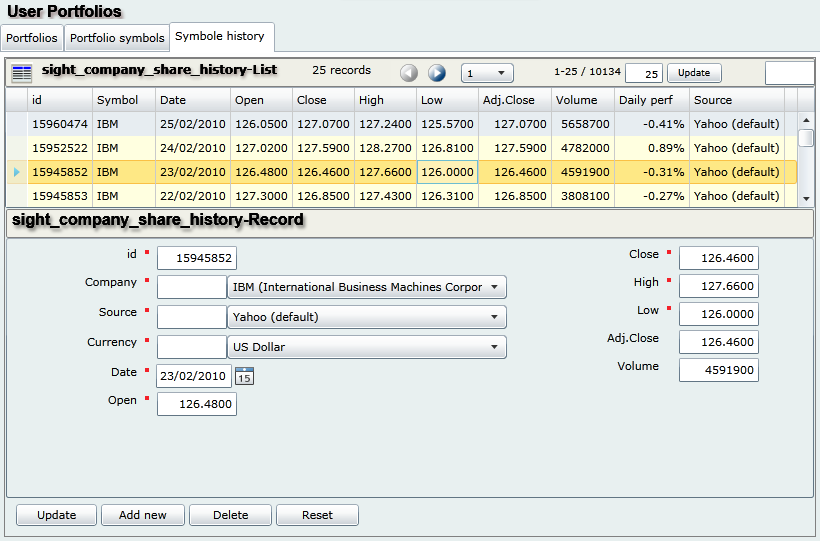This screenshot has height=541, width=820.
Task: Sort by Adj.Close column header
Action: pos(515,100)
